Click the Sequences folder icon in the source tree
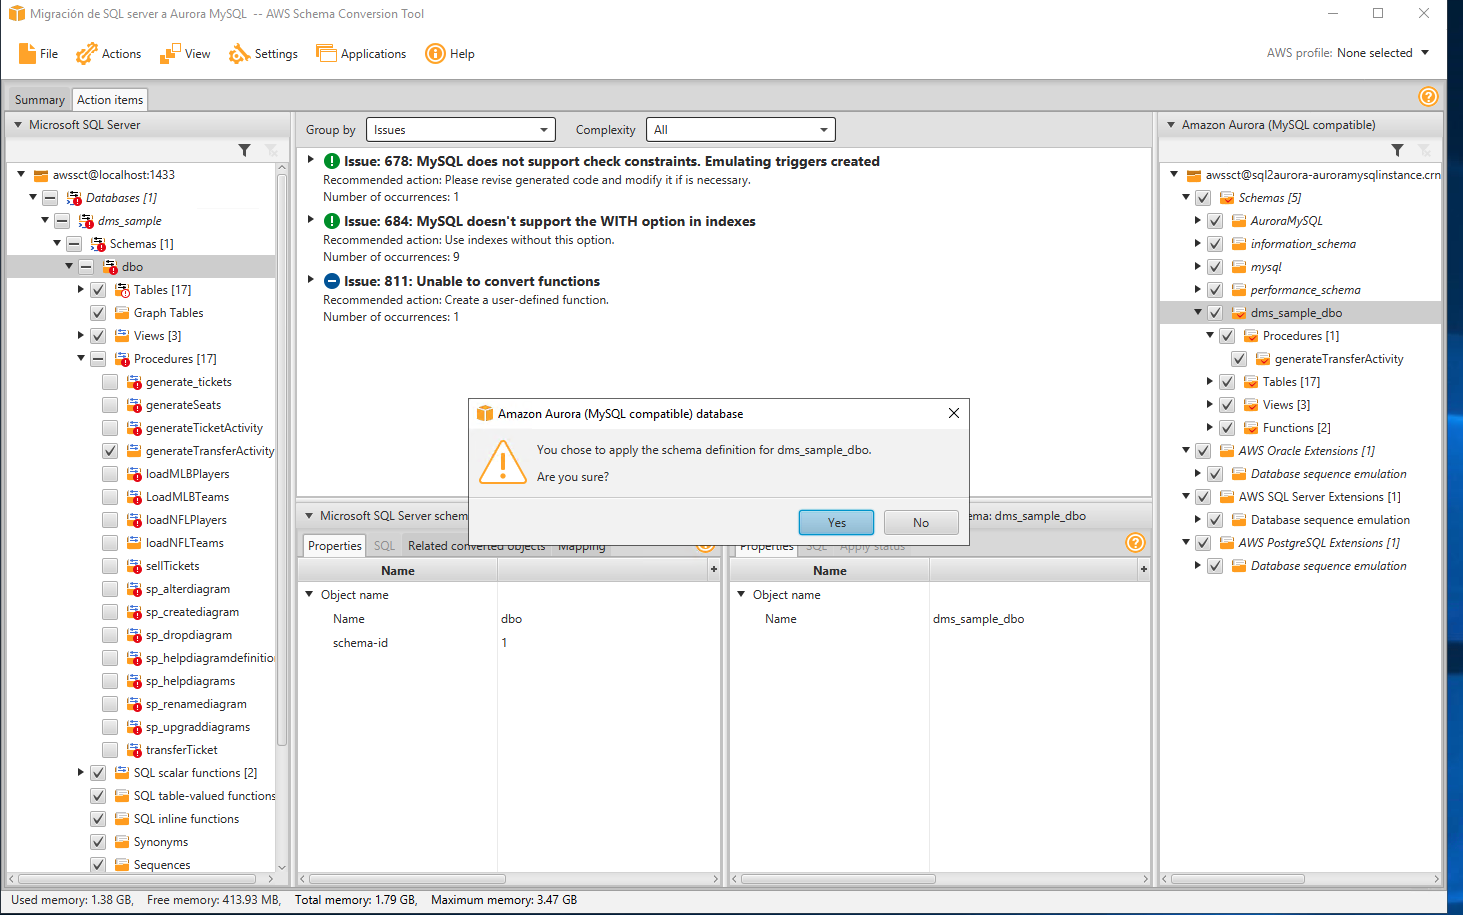This screenshot has height=915, width=1463. click(122, 865)
